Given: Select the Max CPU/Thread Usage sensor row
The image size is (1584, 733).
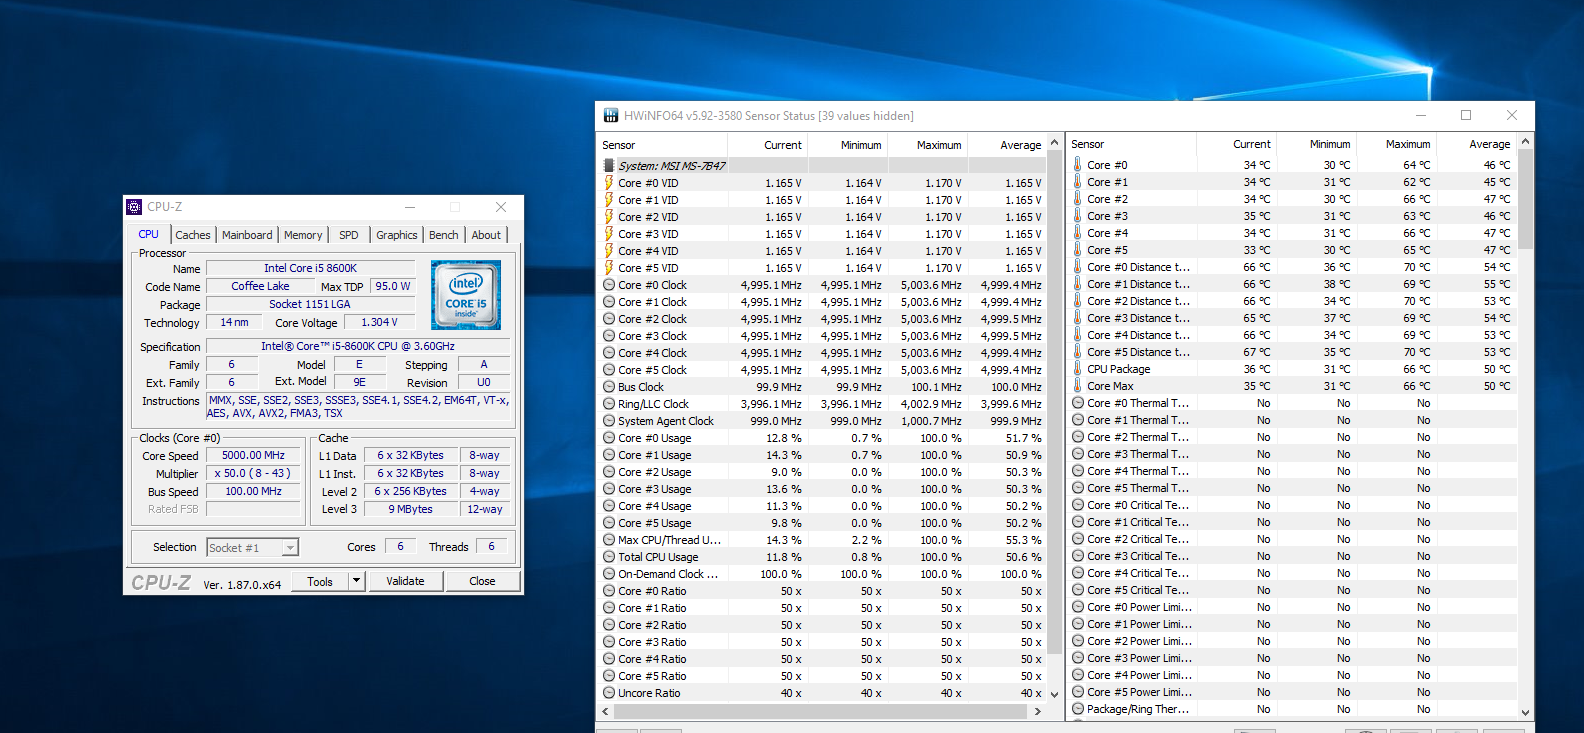Looking at the screenshot, I should pos(822,540).
